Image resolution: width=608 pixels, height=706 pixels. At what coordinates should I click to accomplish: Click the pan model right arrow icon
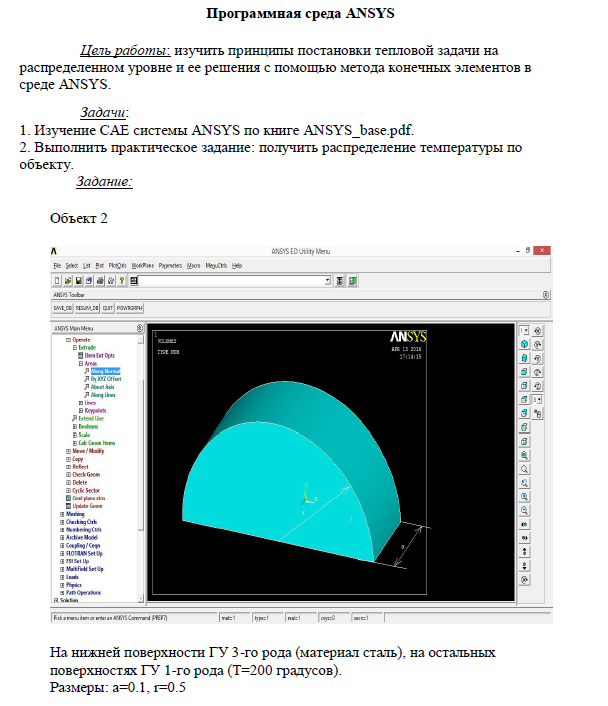click(524, 538)
